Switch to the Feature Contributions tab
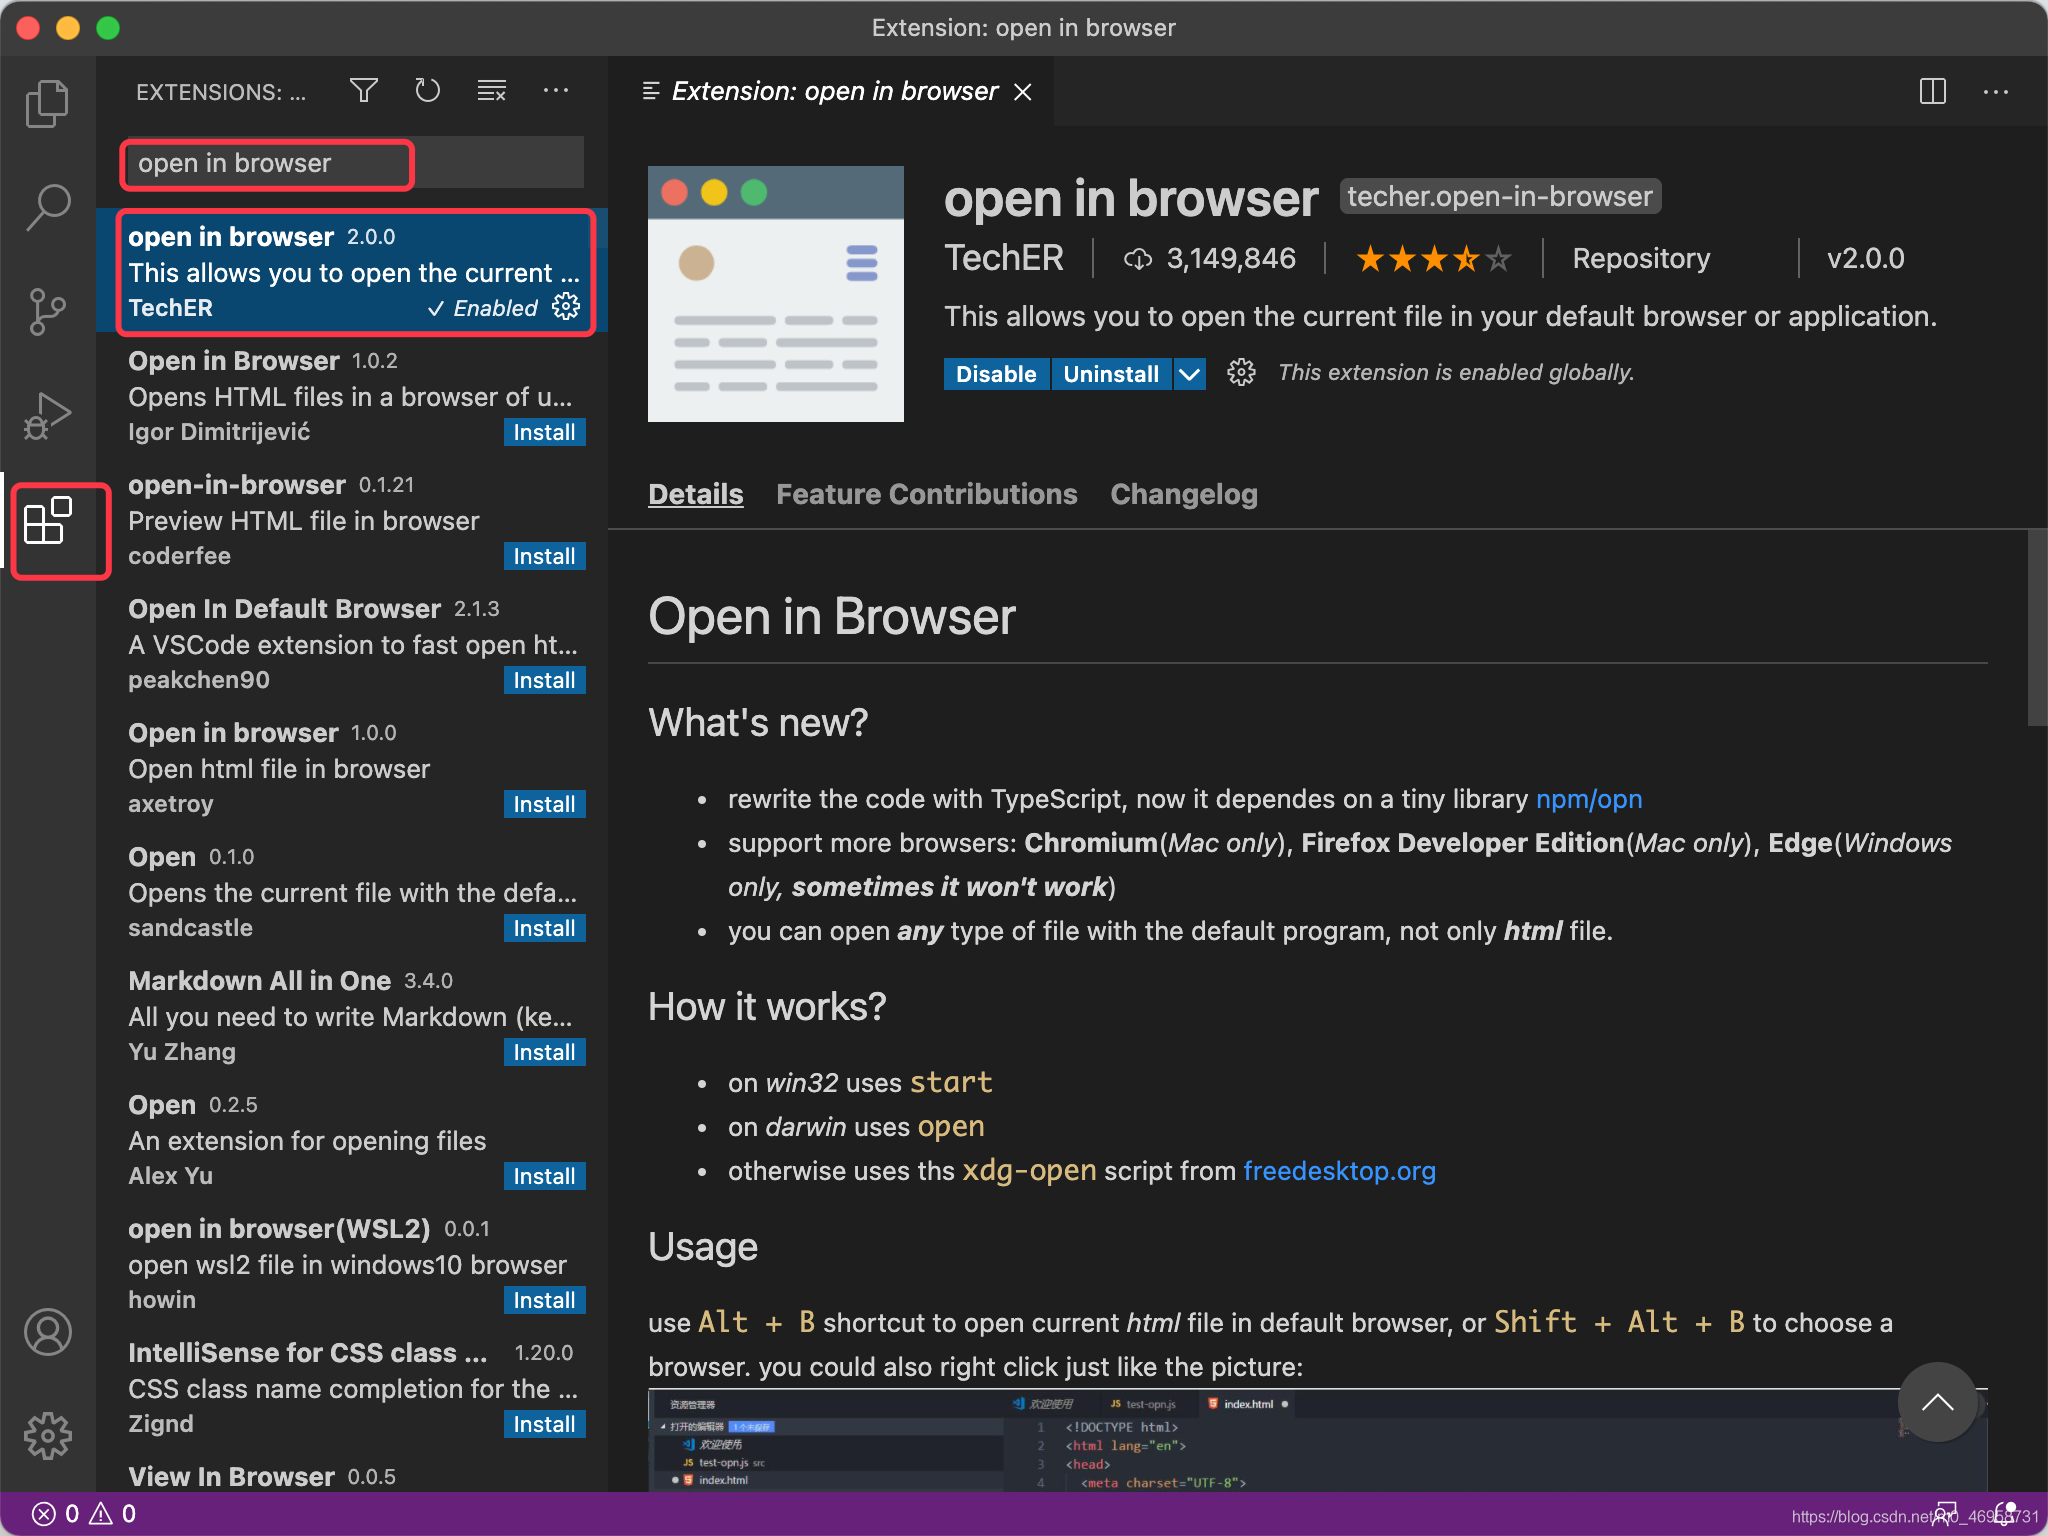The height and width of the screenshot is (1536, 2048). (x=927, y=494)
